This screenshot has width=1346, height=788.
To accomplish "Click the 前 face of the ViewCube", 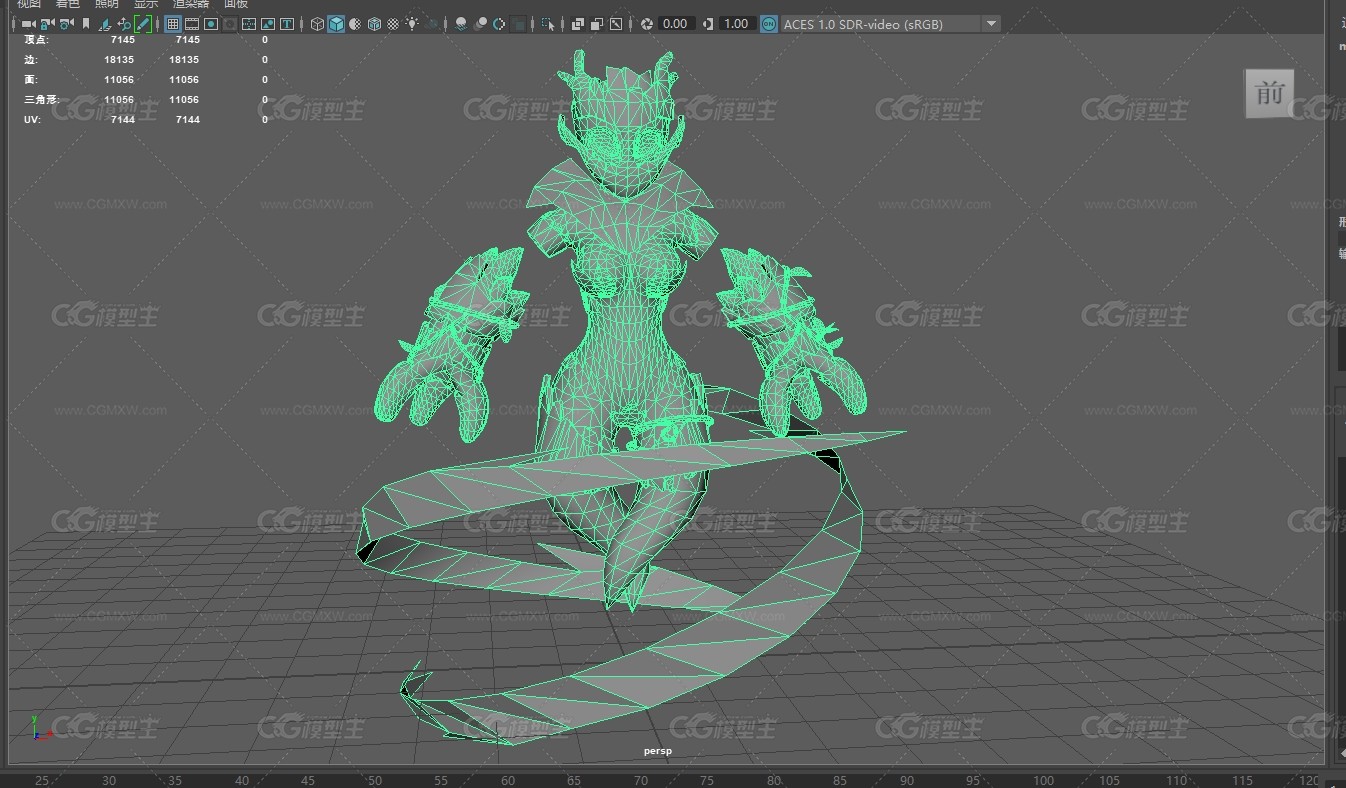I will (1269, 93).
